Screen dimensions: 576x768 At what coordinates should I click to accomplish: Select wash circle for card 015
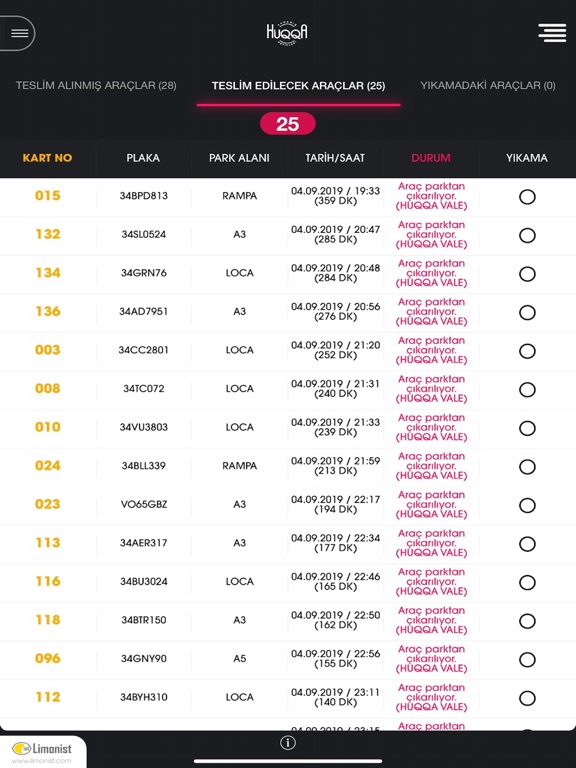tap(527, 197)
